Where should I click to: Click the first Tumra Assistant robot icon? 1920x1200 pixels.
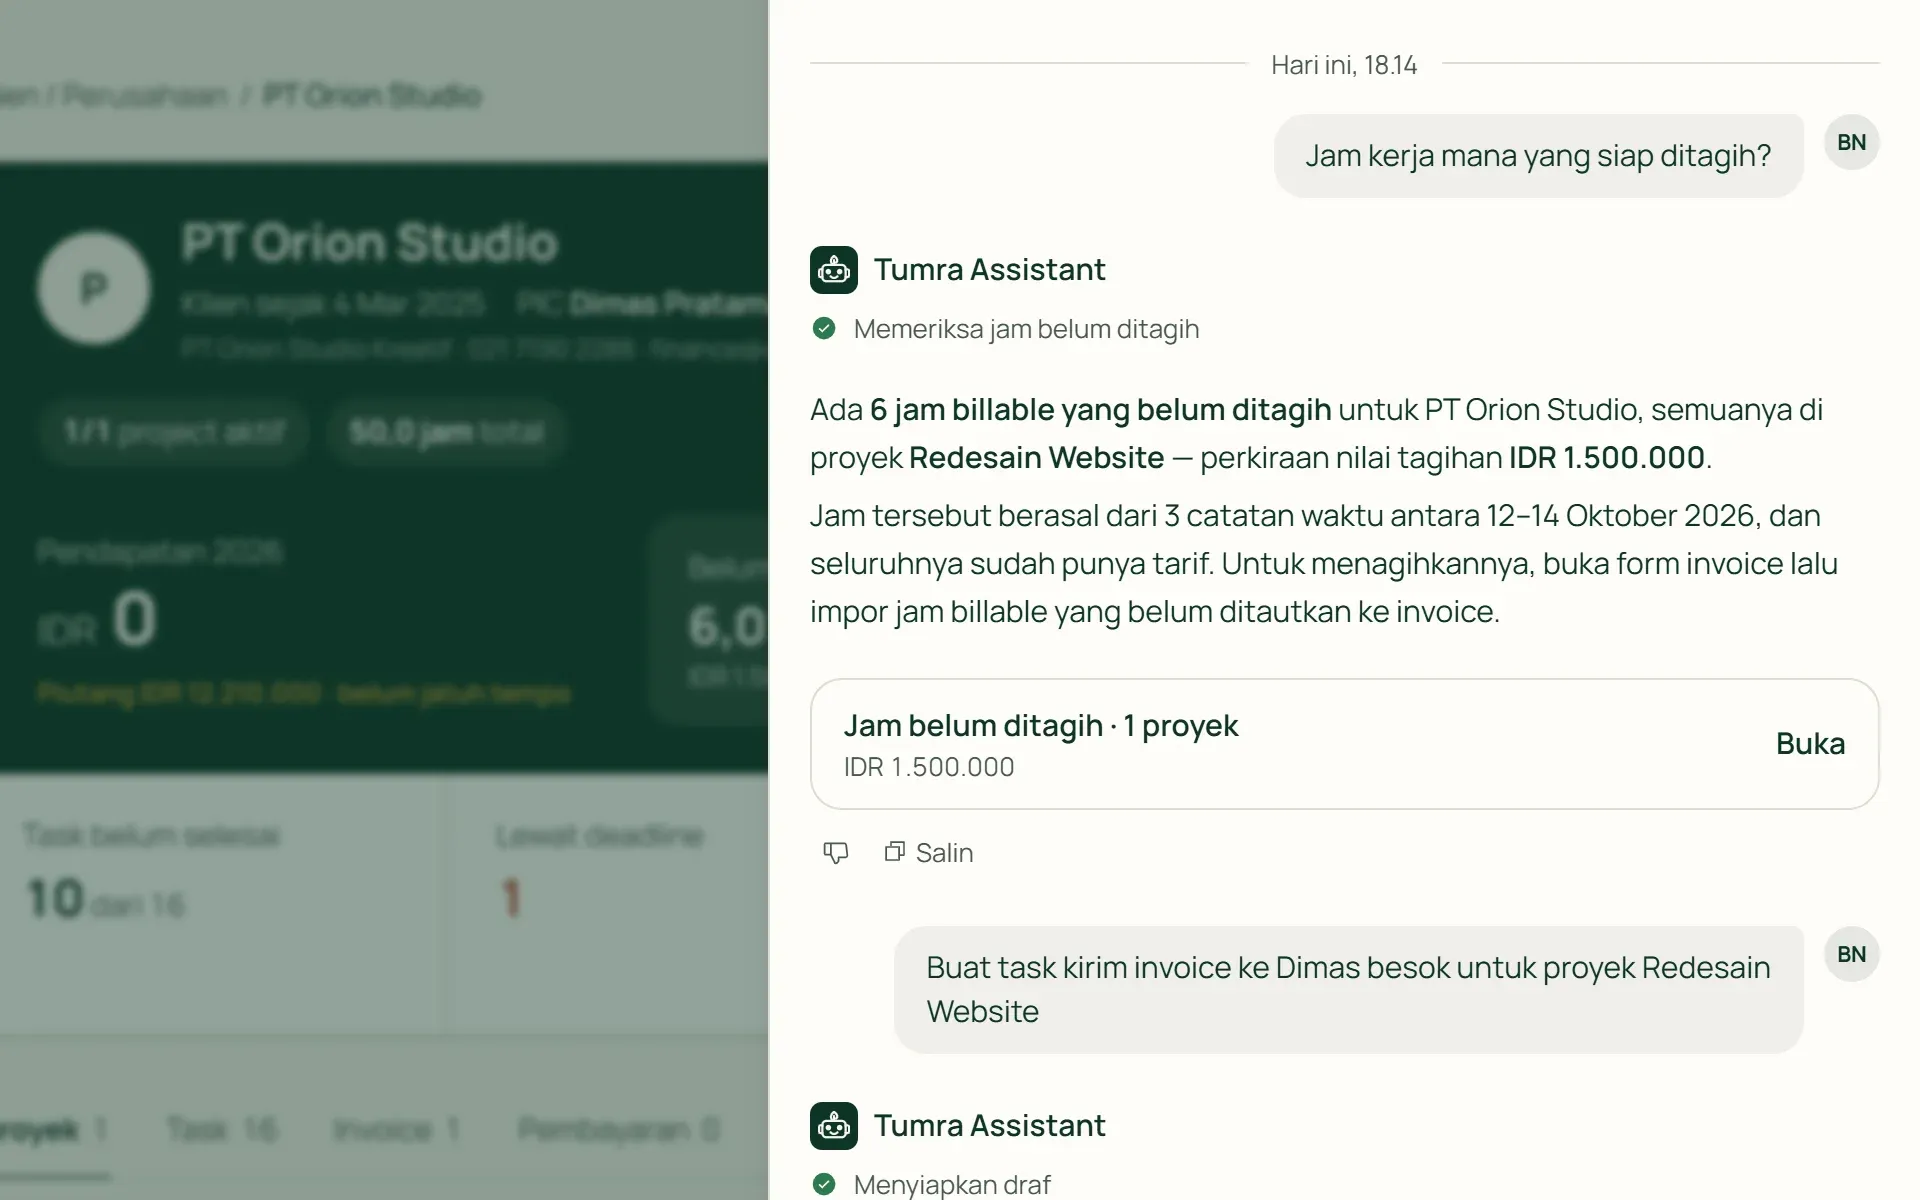pos(834,270)
